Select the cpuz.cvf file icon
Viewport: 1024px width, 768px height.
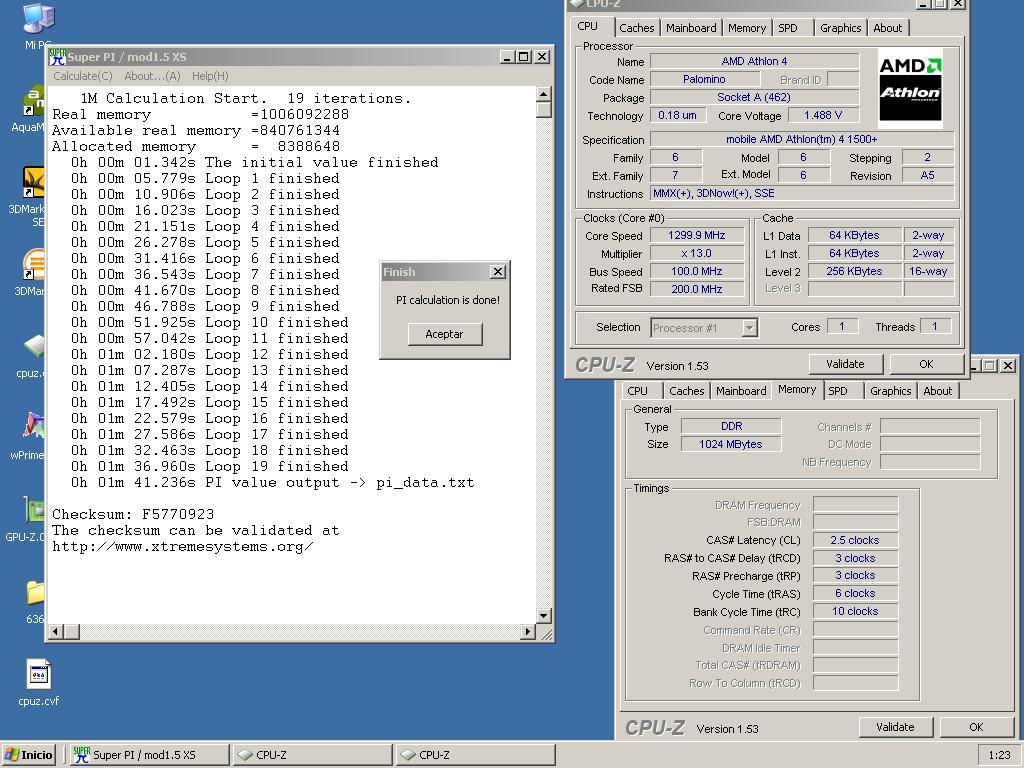tap(39, 673)
